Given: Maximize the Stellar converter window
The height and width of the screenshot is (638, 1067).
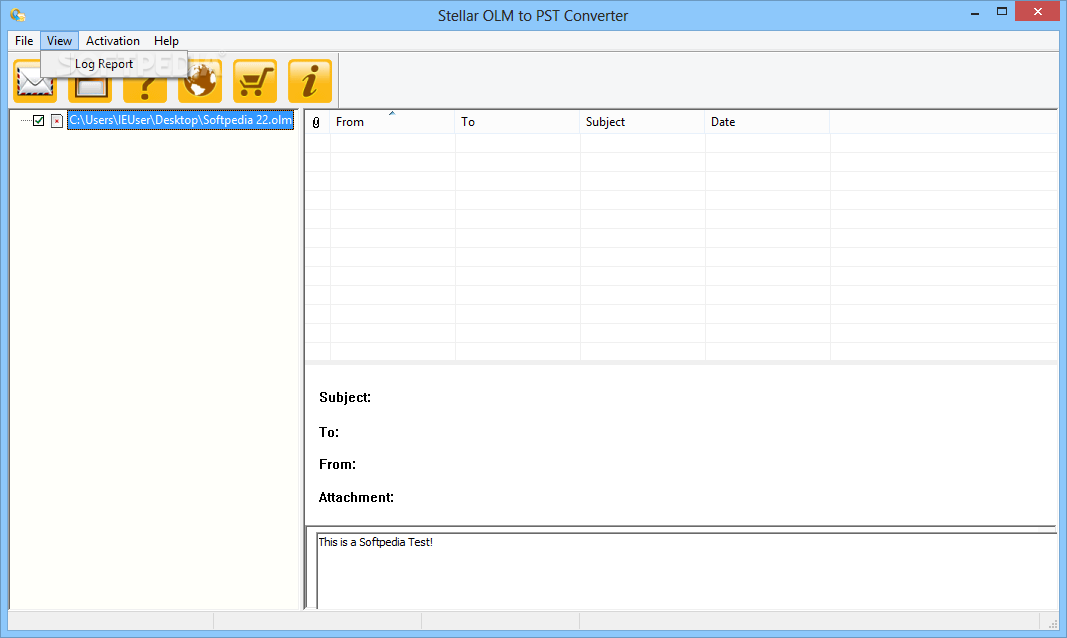Looking at the screenshot, I should [1002, 12].
